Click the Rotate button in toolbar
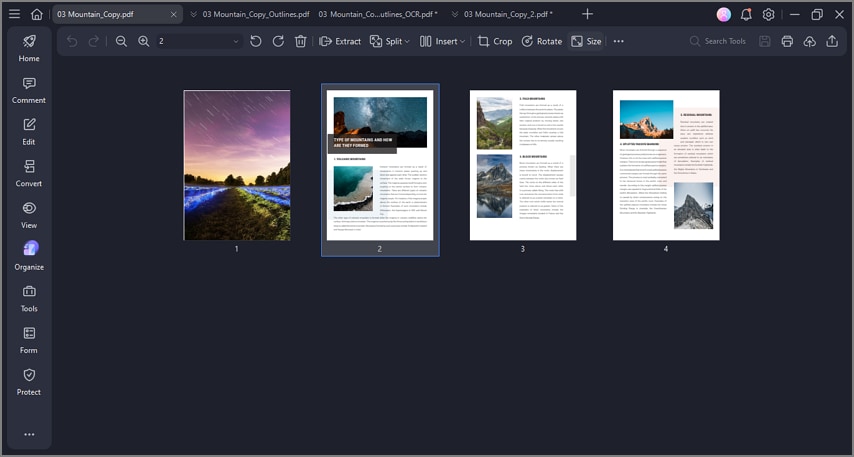The width and height of the screenshot is (854, 457). (541, 41)
